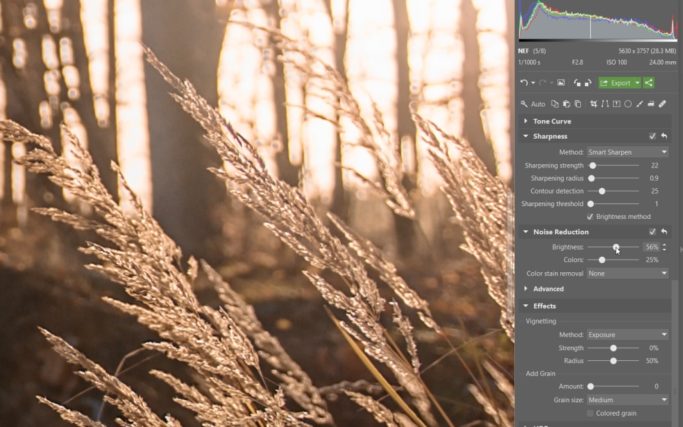Image resolution: width=683 pixels, height=427 pixels.
Task: Click the 24.00 mm focal length value
Action: point(663,62)
